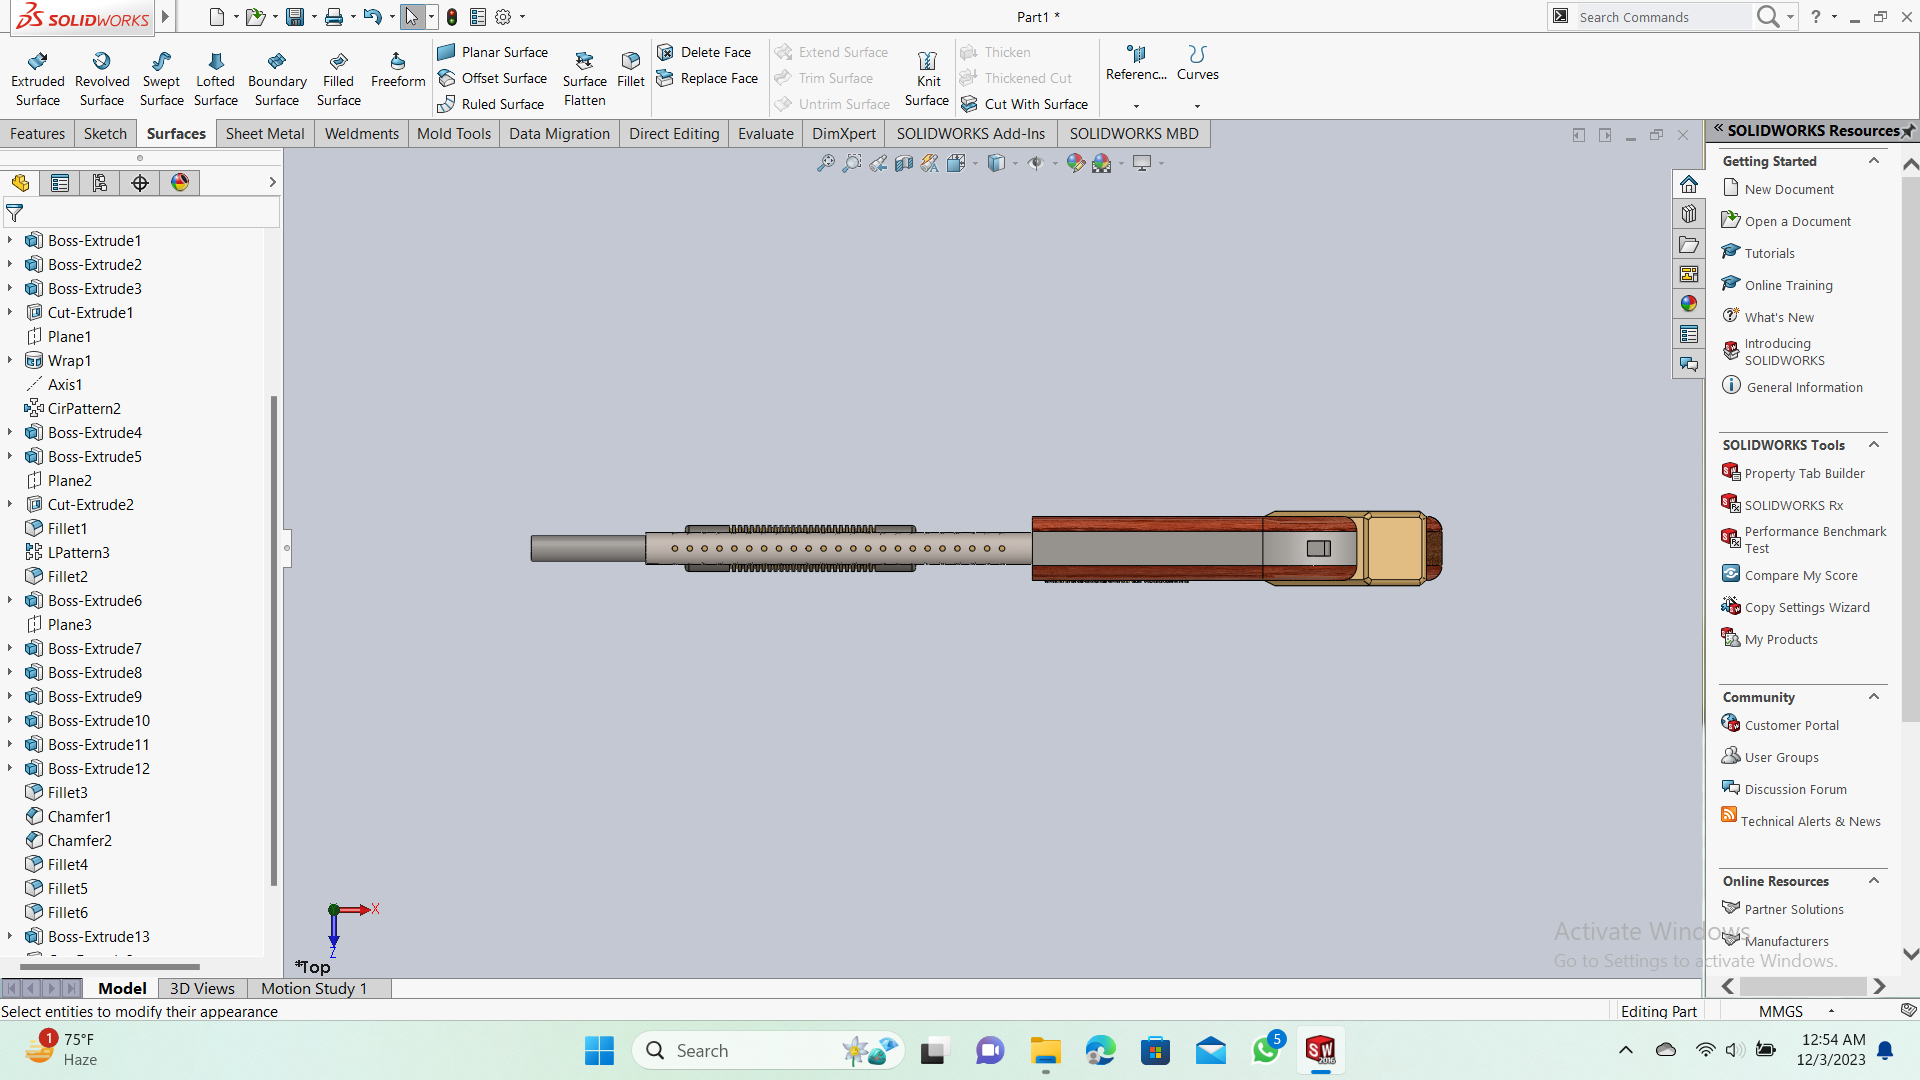Open the Motion Study 1 tab
This screenshot has height=1080, width=1920.
[x=314, y=988]
